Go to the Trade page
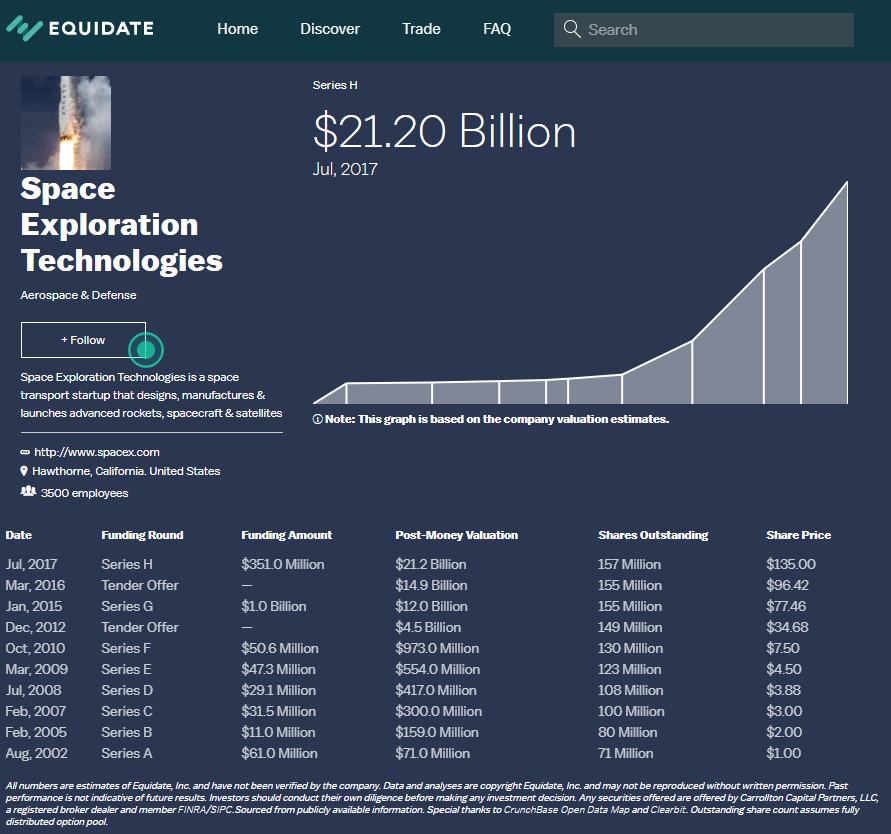The height and width of the screenshot is (834, 891). (x=421, y=29)
